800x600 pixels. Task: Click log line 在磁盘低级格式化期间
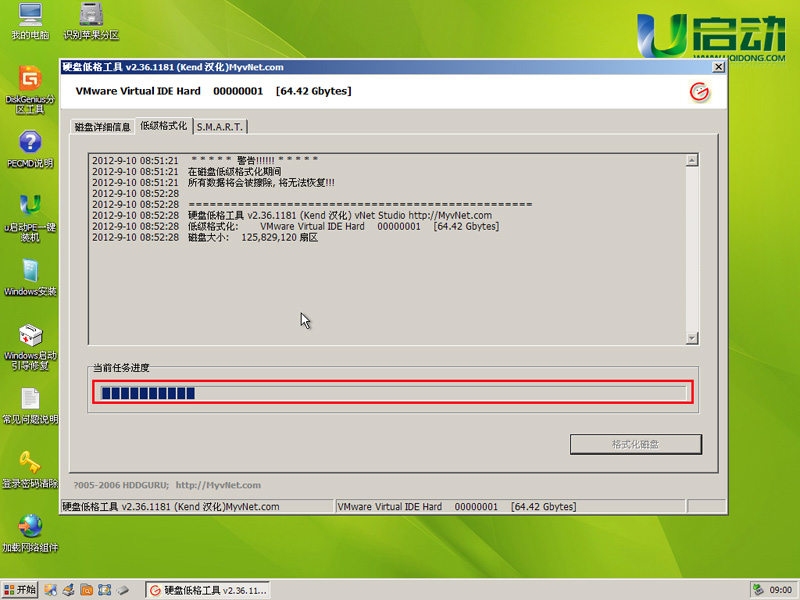(187, 171)
